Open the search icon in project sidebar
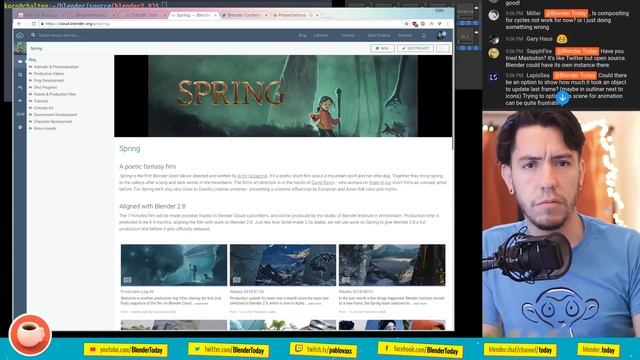 (20, 75)
